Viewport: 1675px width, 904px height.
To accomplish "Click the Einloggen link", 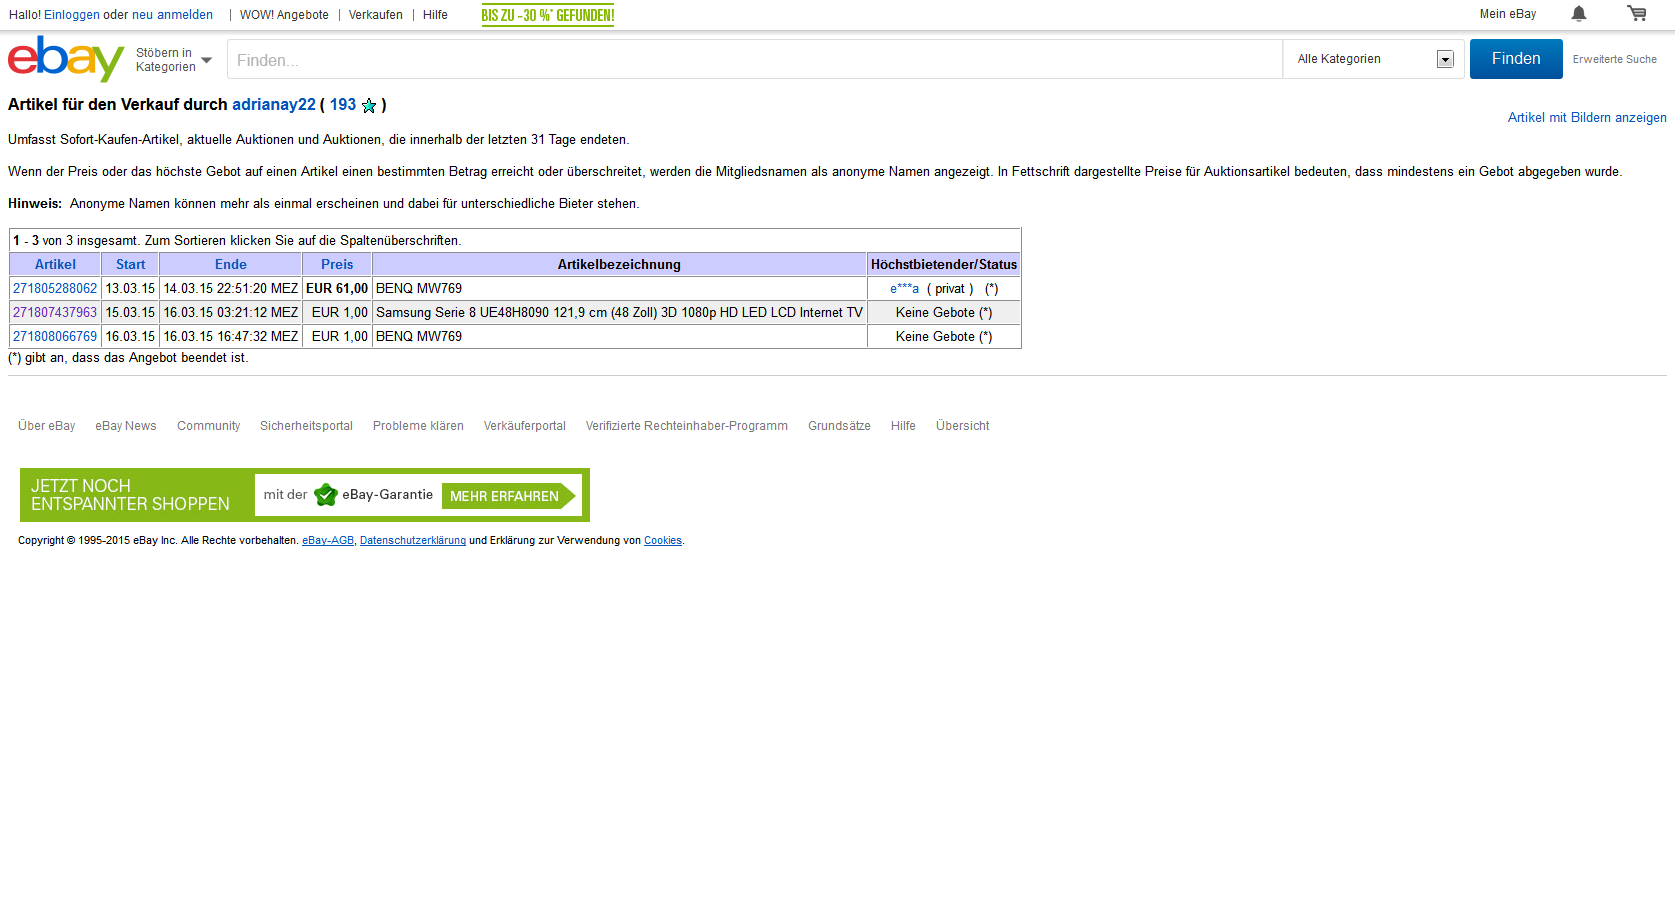I will click(x=72, y=15).
